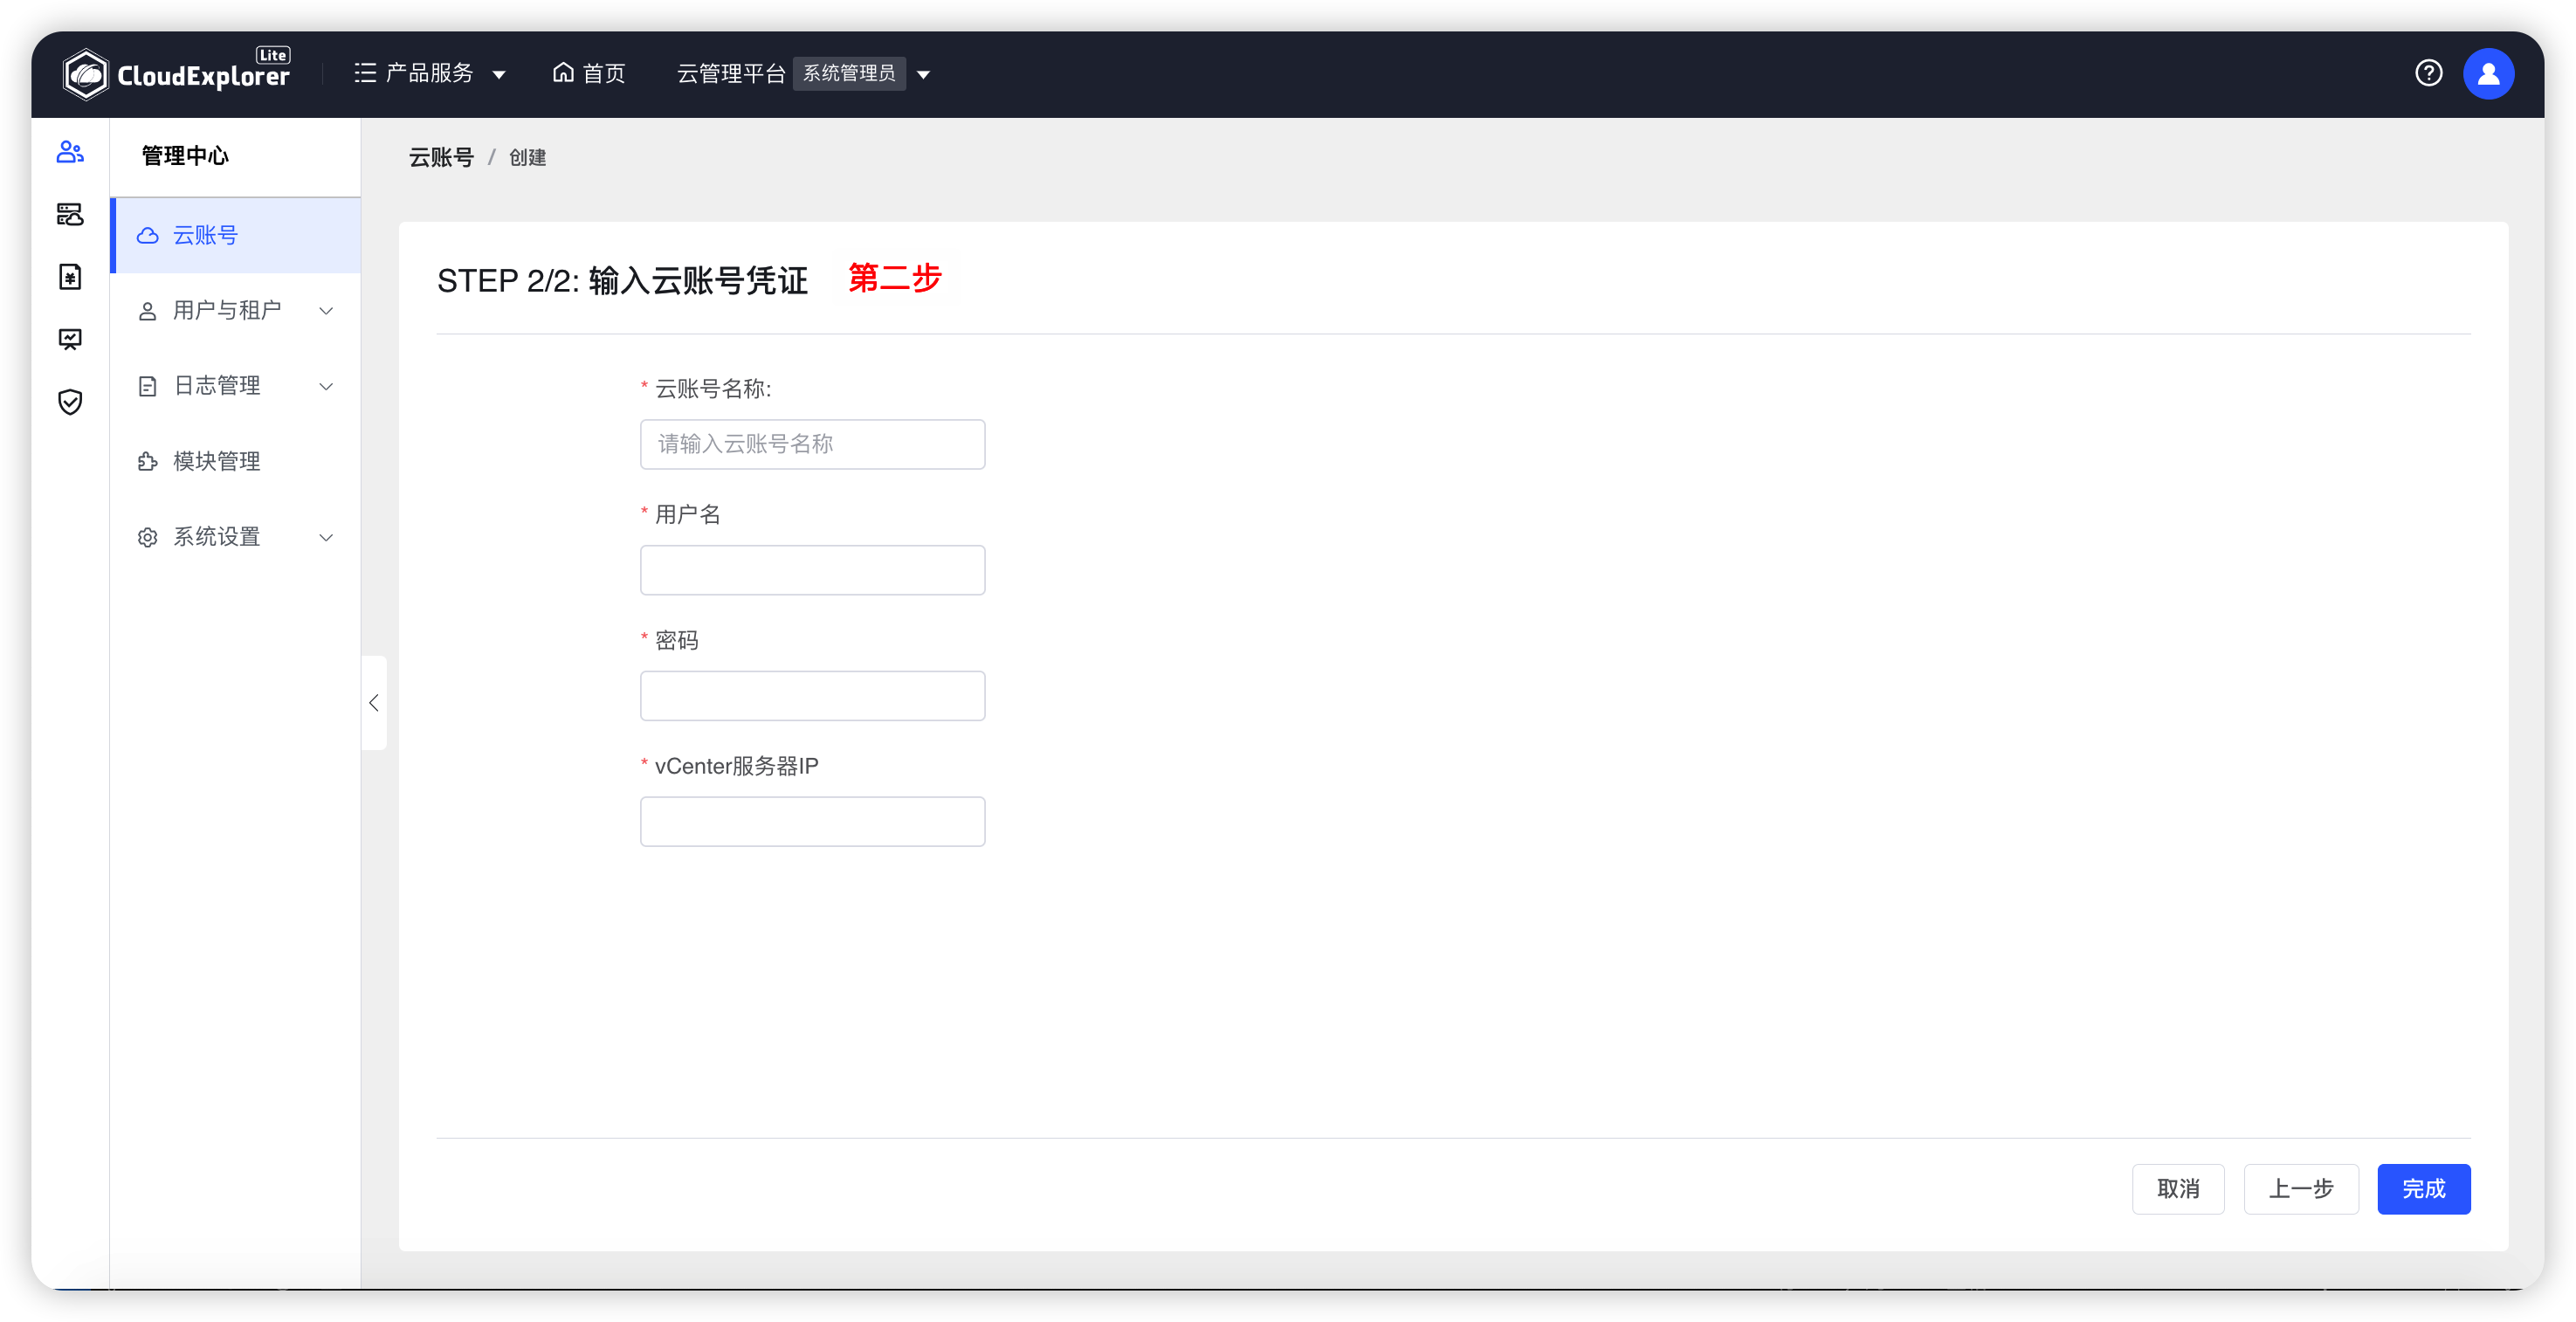Click the 取消 button
This screenshot has width=2576, height=1322.
[x=2178, y=1189]
